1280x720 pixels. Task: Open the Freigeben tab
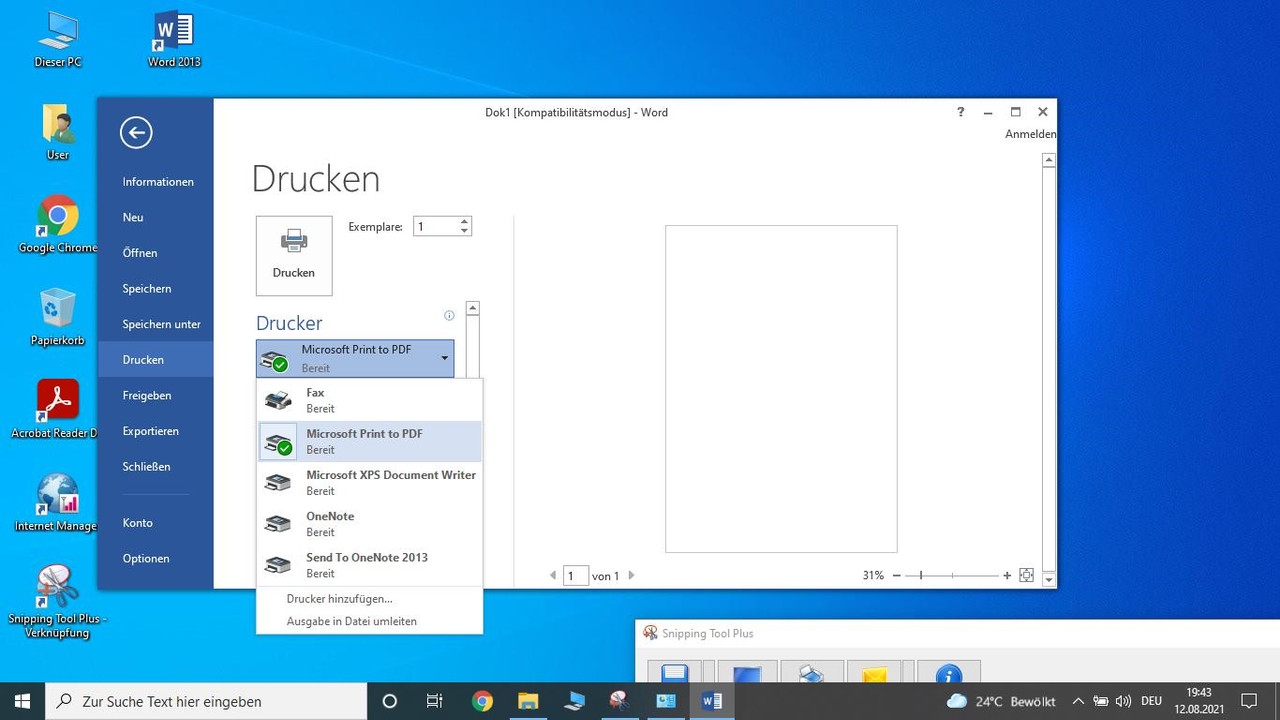(147, 396)
